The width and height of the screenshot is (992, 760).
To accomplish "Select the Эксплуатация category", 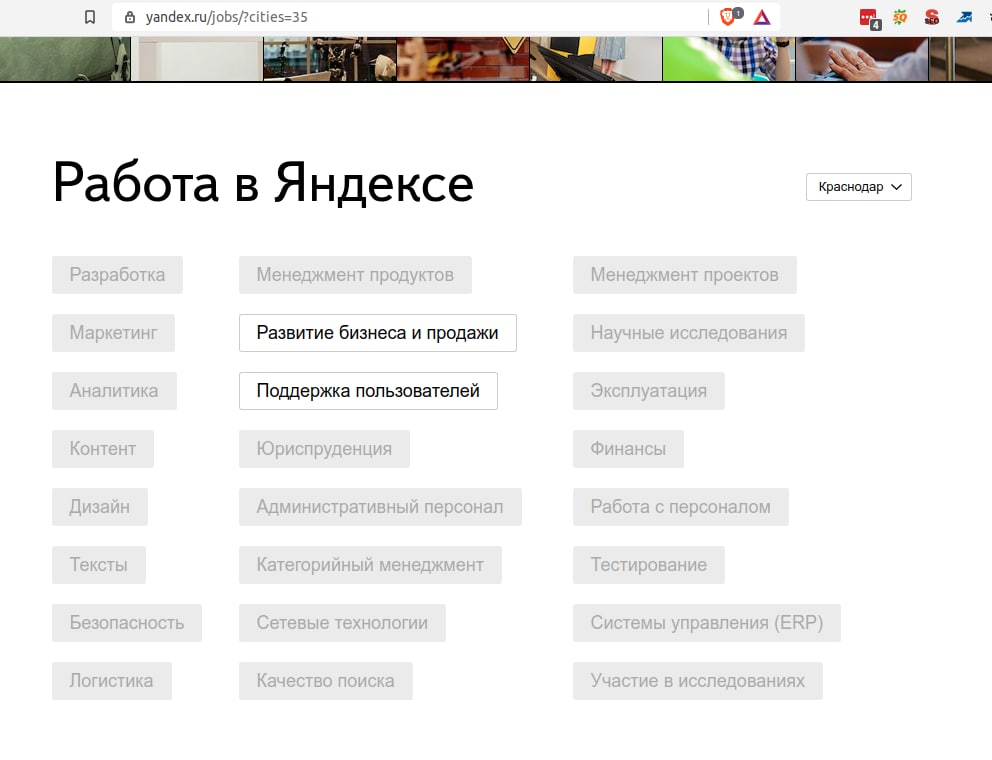I will point(648,391).
